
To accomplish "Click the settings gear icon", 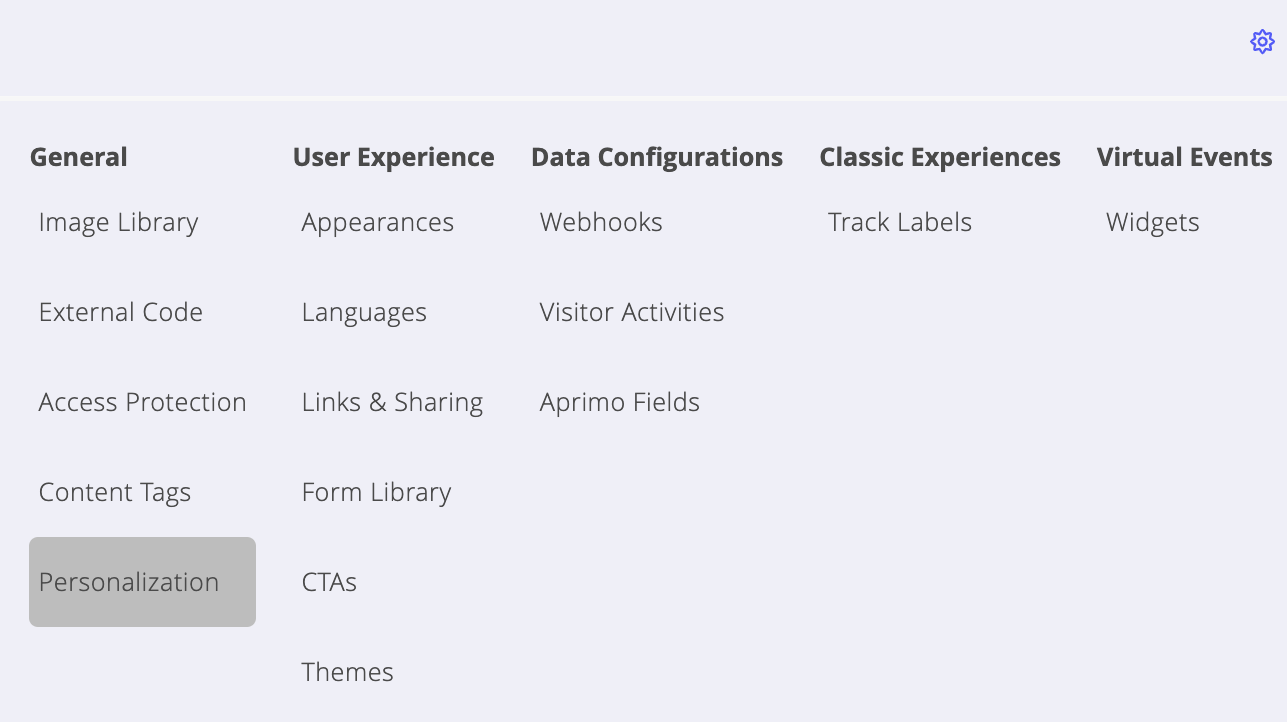I will [1262, 42].
